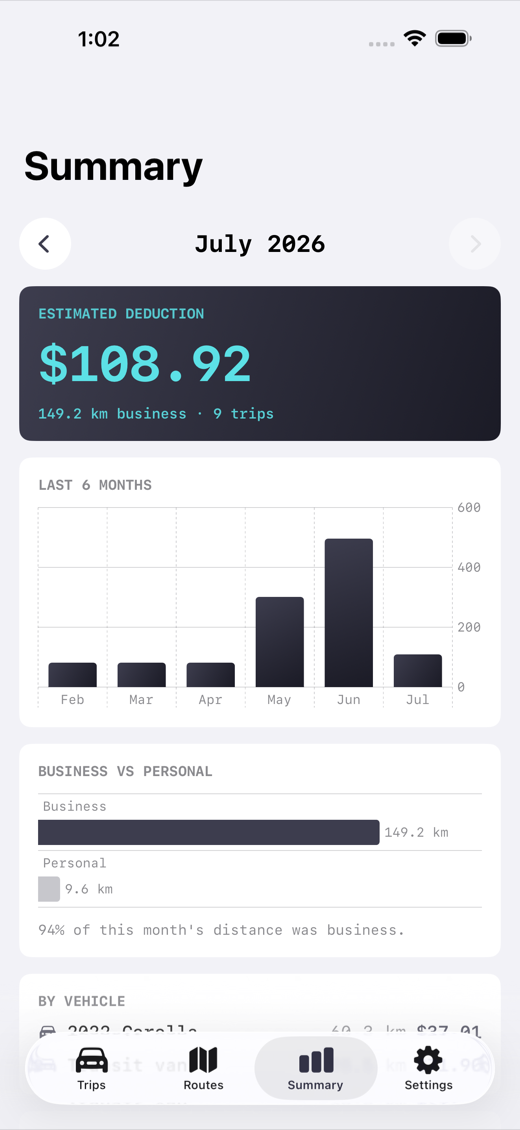
Task: Tap the February bar in chart
Action: [x=73, y=675]
